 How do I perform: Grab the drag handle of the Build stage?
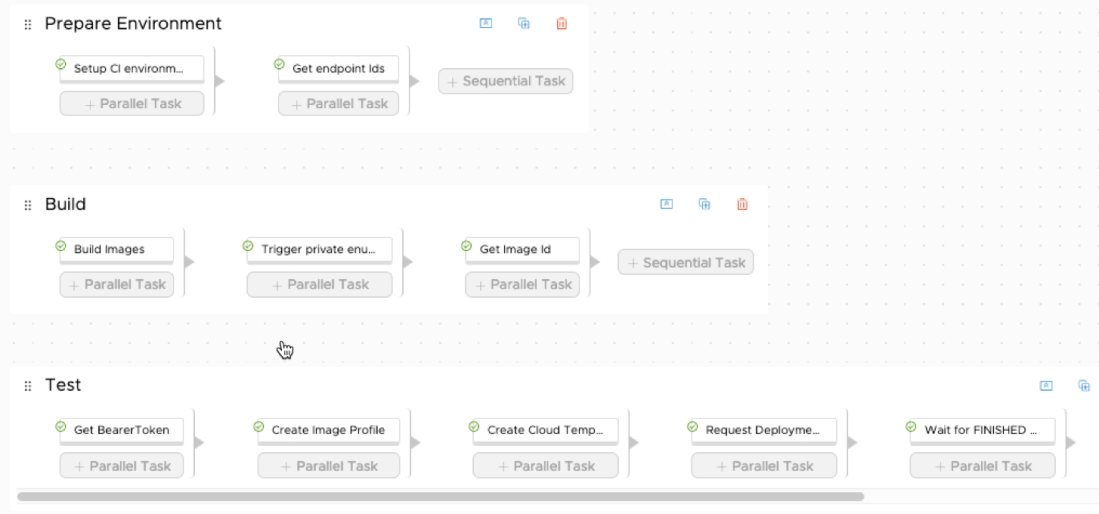[28, 205]
